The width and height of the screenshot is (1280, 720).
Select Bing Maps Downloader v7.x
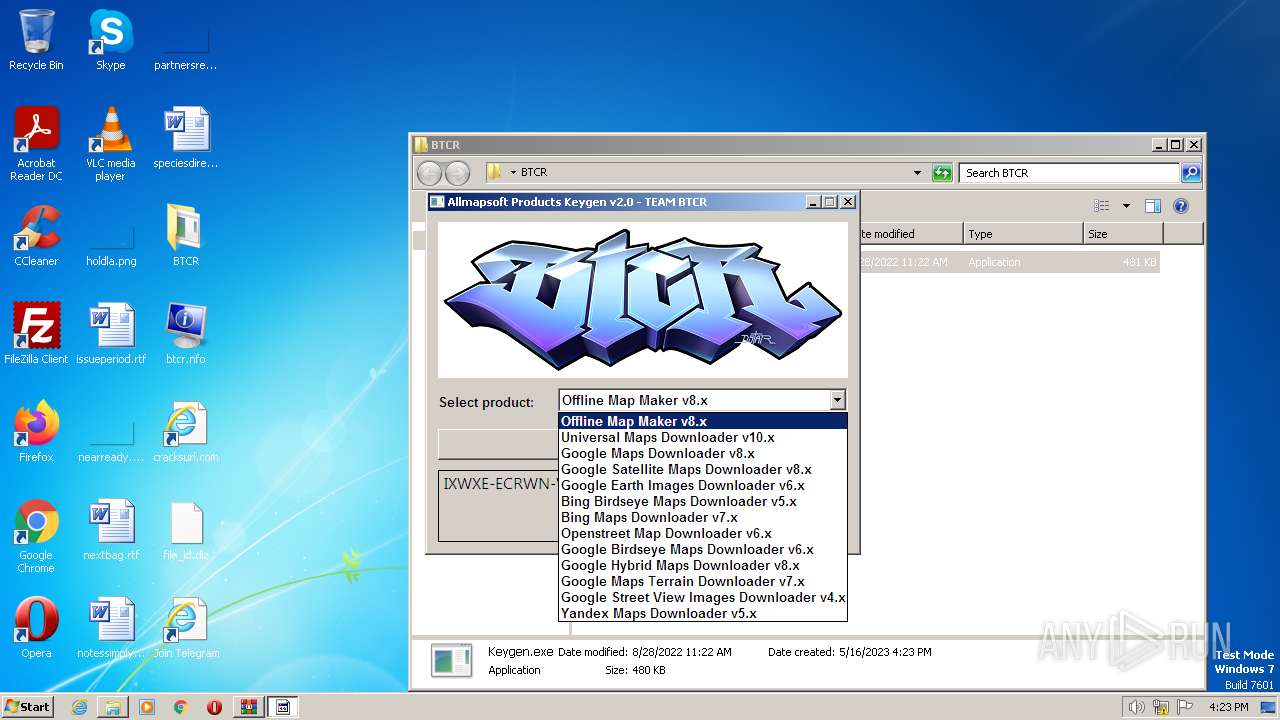point(703,517)
